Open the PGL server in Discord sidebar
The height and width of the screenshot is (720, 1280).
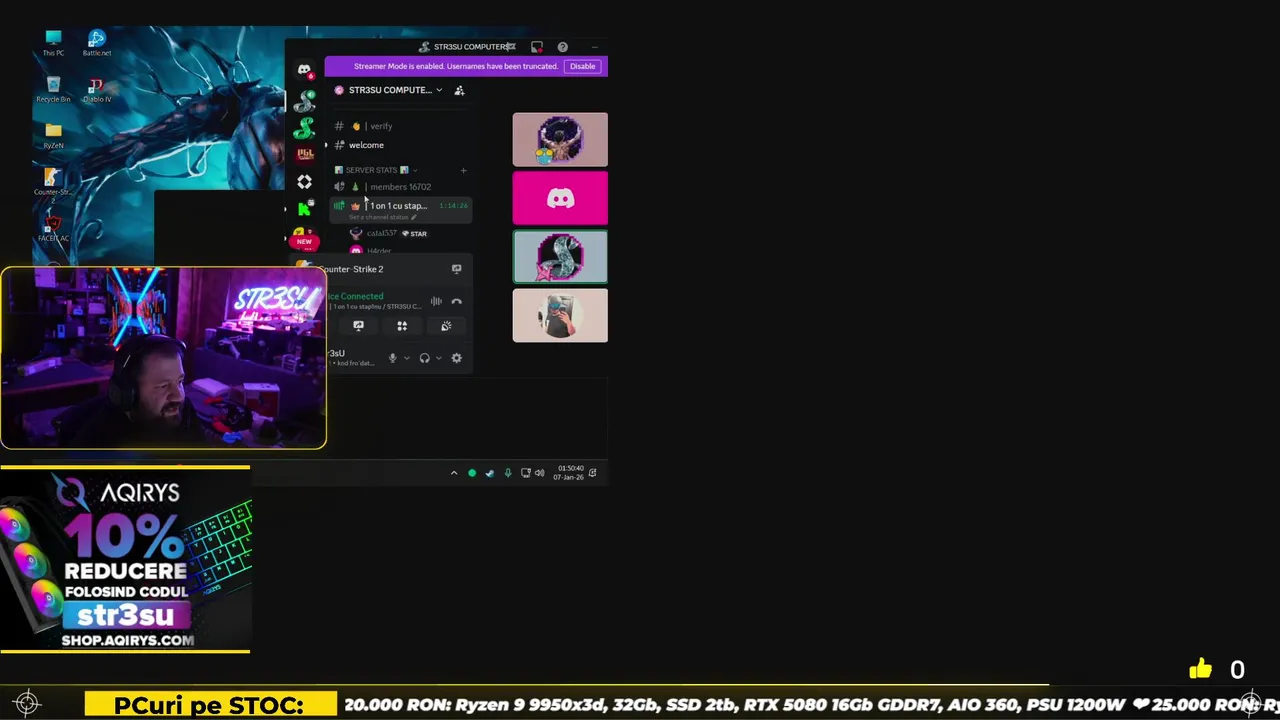pyautogui.click(x=305, y=154)
